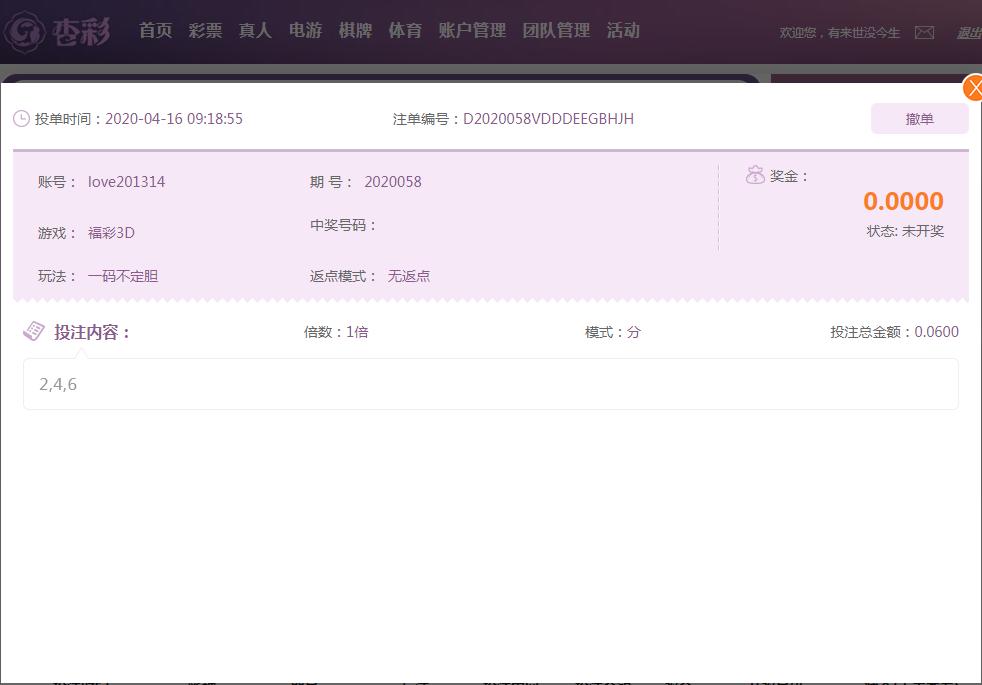Click the status text 未开奖
The width and height of the screenshot is (982, 685).
click(923, 231)
